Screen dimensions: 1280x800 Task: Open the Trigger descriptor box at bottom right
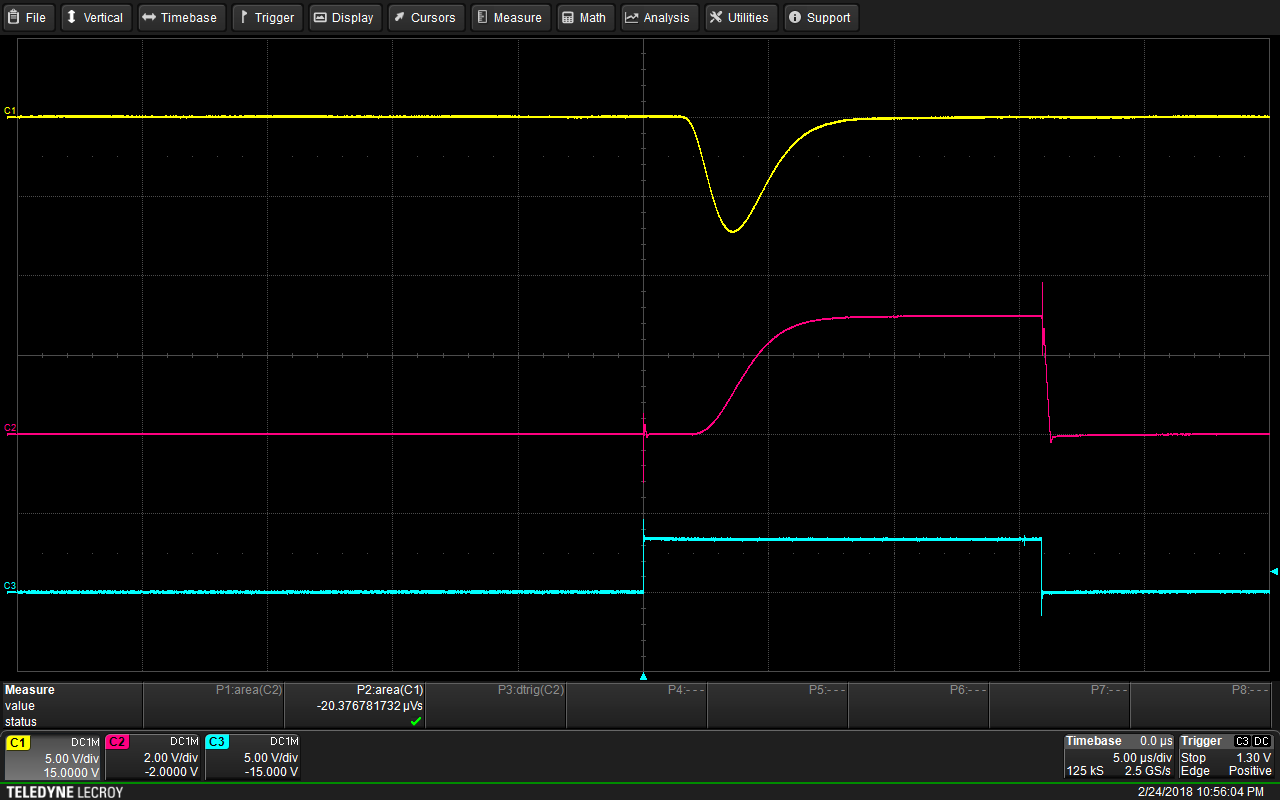coord(1226,757)
